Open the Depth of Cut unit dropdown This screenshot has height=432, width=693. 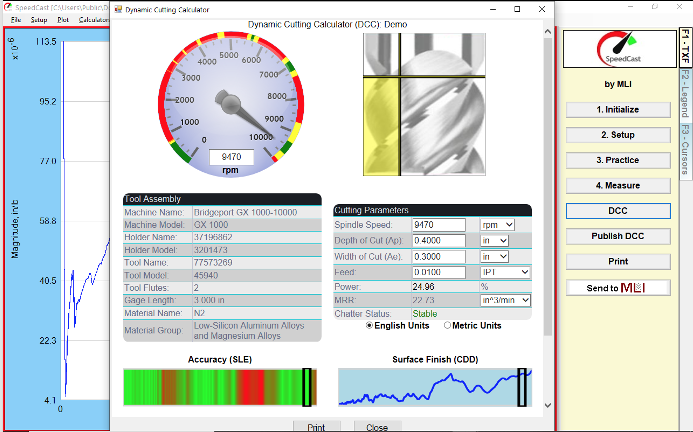[x=494, y=241]
